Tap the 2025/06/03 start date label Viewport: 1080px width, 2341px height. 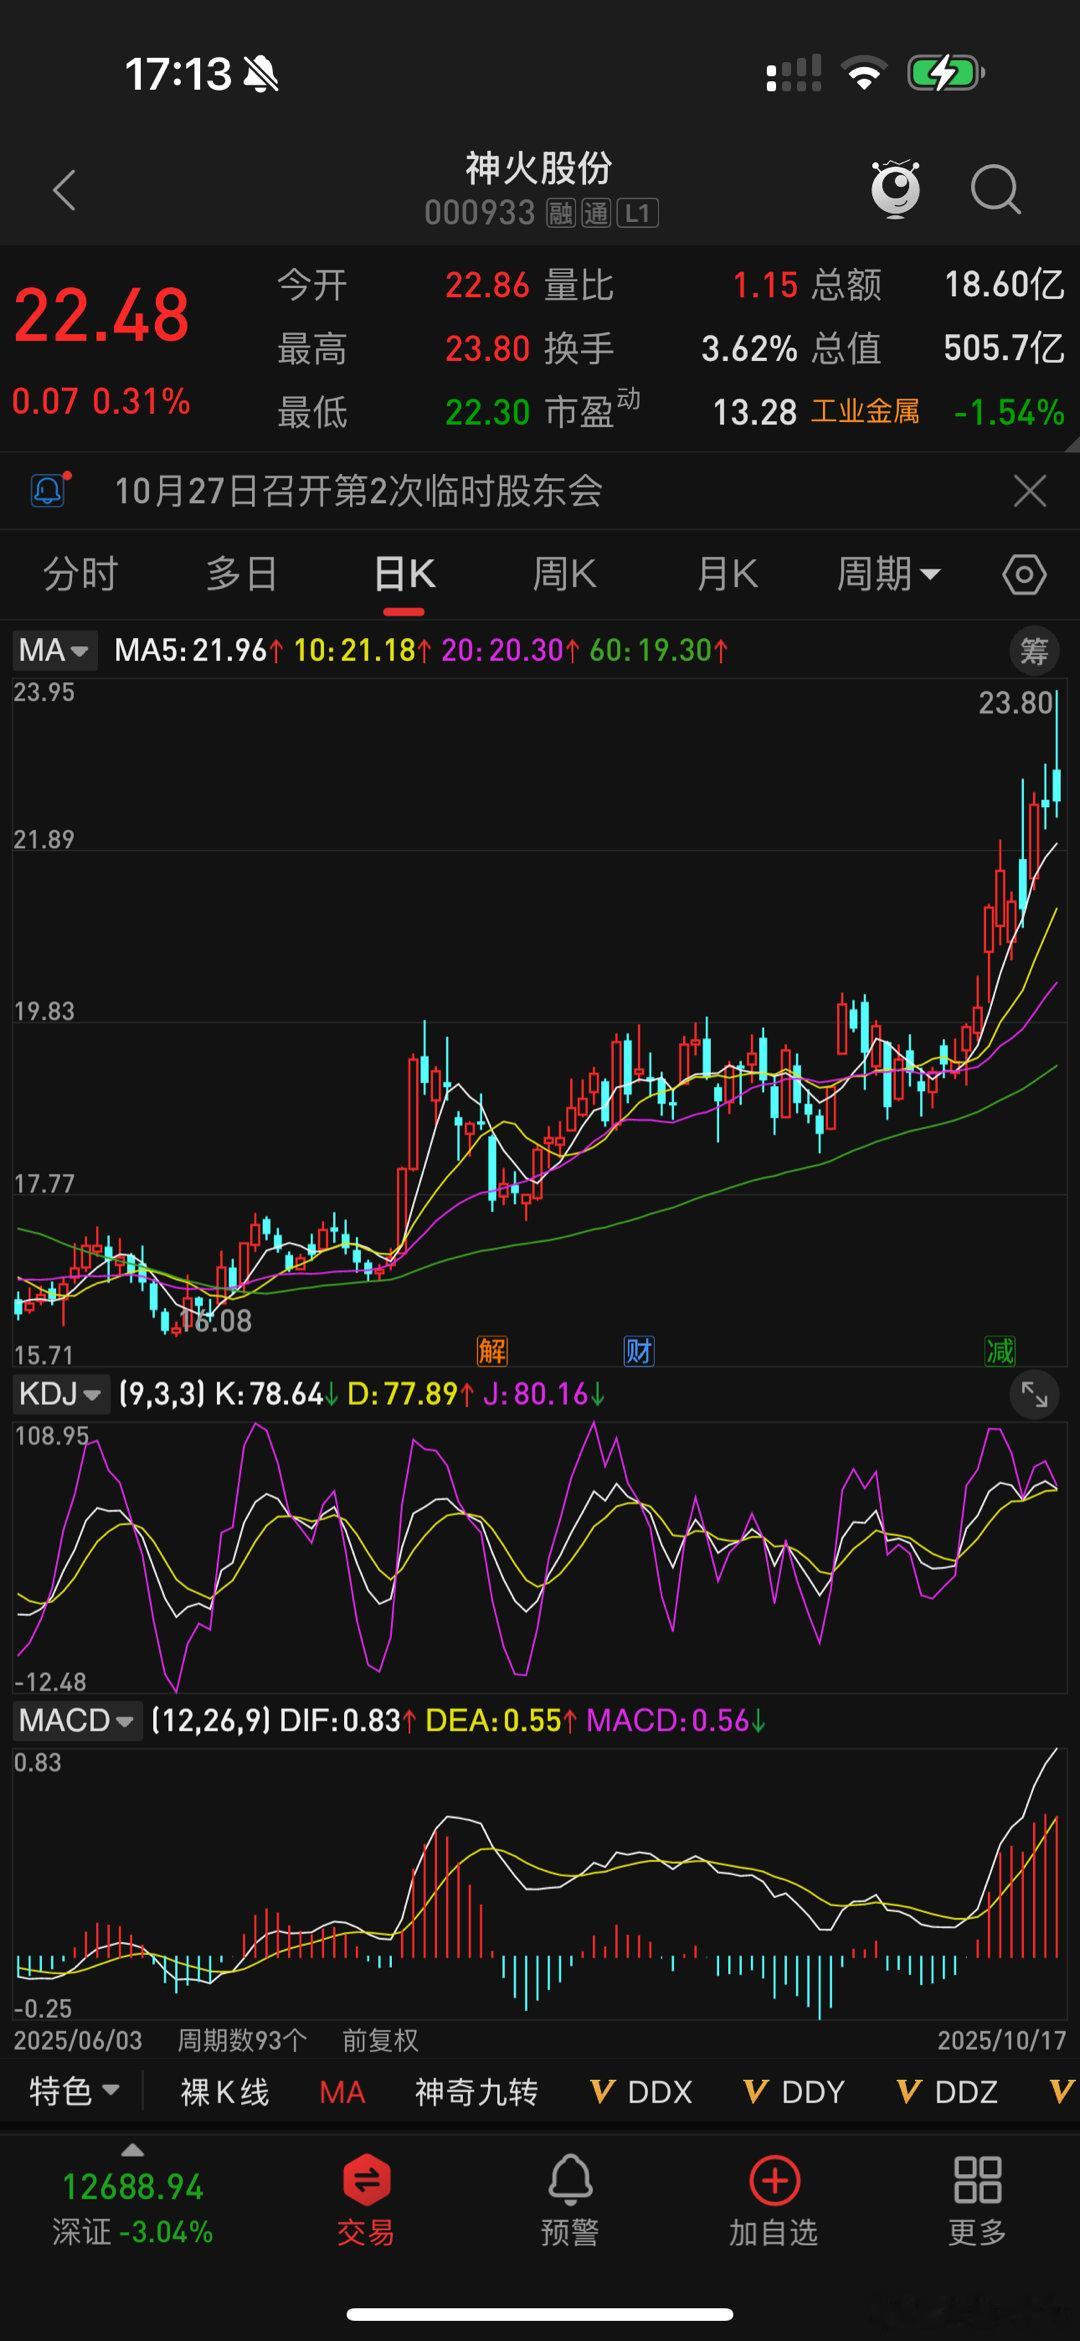(x=78, y=2040)
